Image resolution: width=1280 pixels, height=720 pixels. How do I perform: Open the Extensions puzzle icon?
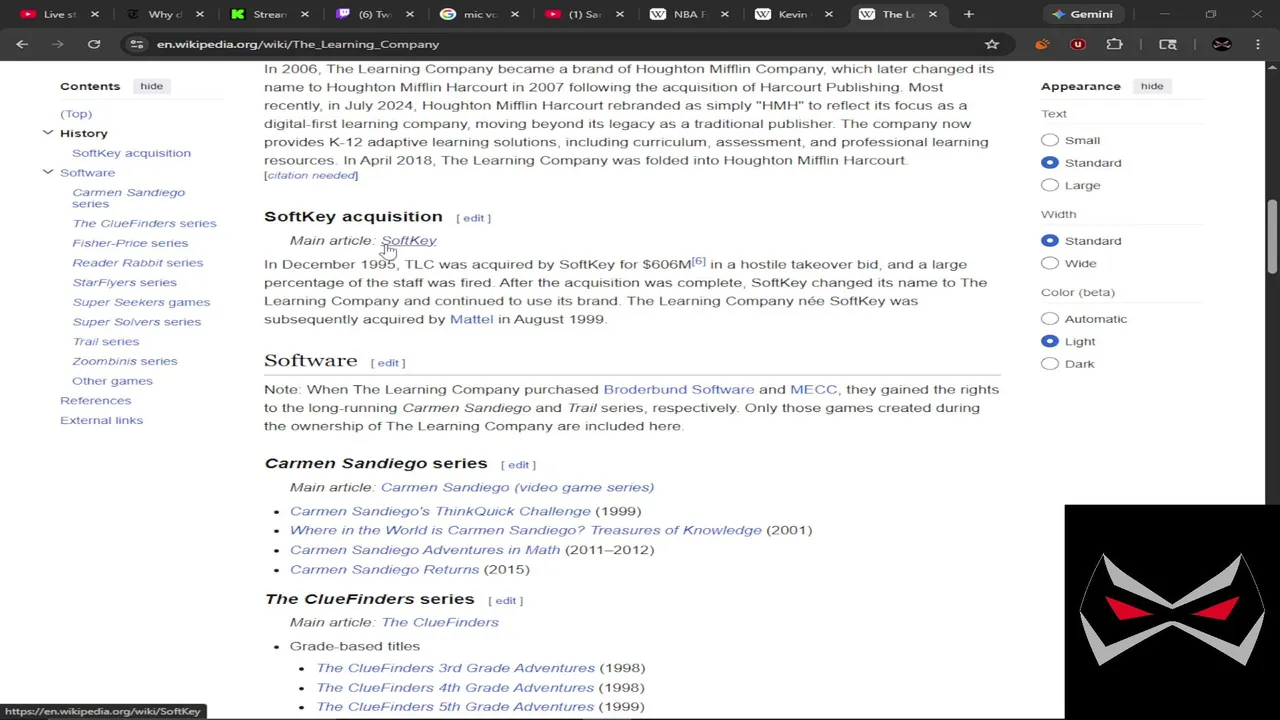1114,44
